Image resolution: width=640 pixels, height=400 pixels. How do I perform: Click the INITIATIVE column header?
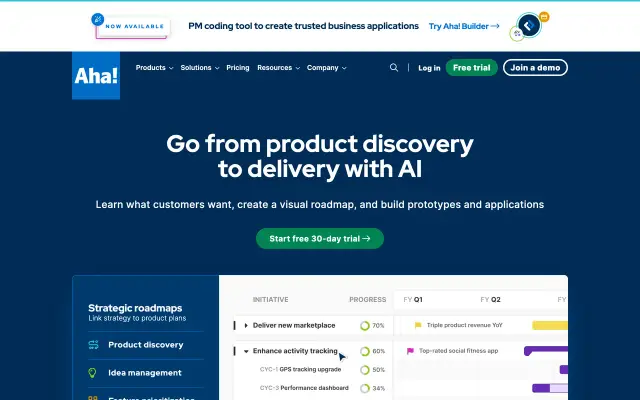click(271, 300)
